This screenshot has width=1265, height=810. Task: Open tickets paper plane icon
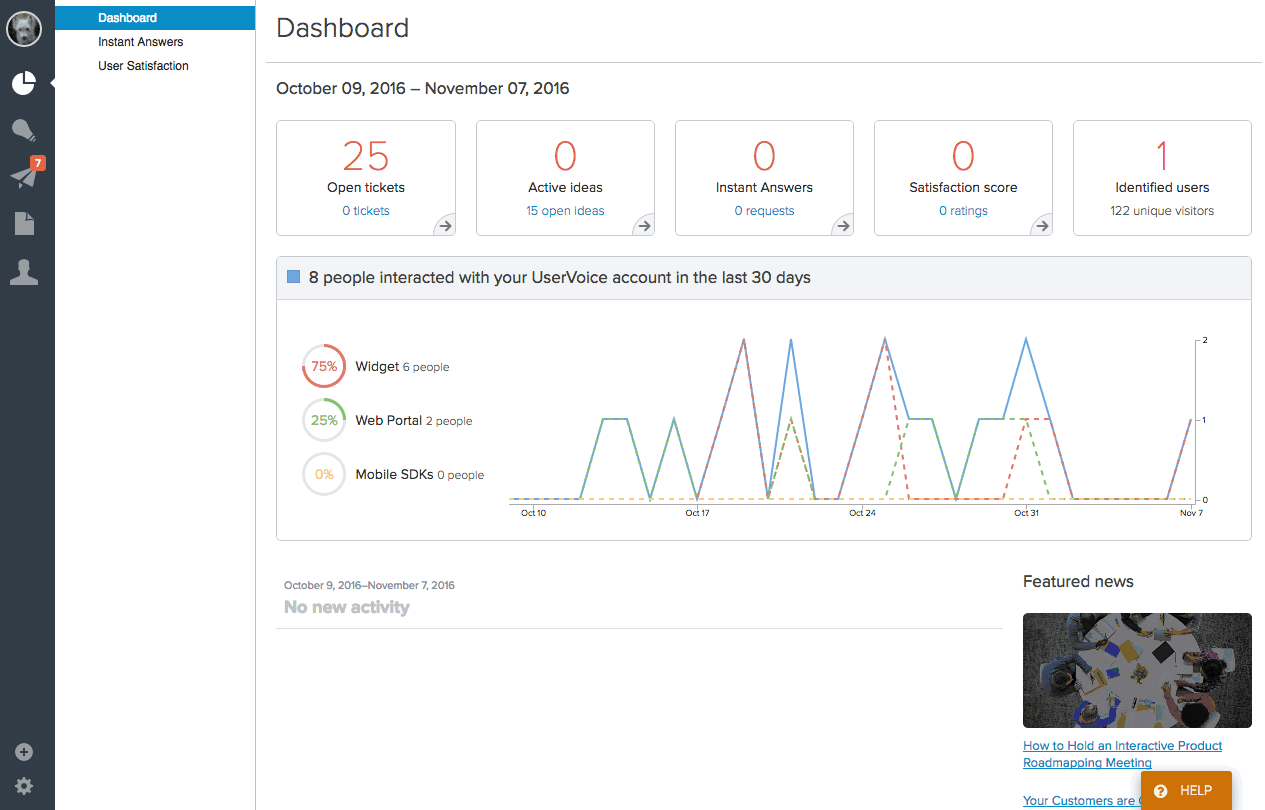[24, 177]
